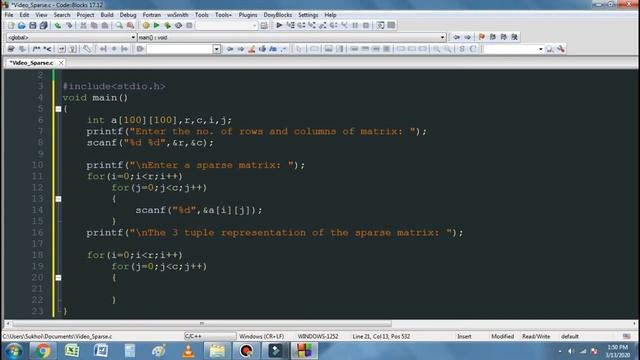This screenshot has width=640, height=360.
Task: Collapse the code fold at line 13
Action: [58, 199]
